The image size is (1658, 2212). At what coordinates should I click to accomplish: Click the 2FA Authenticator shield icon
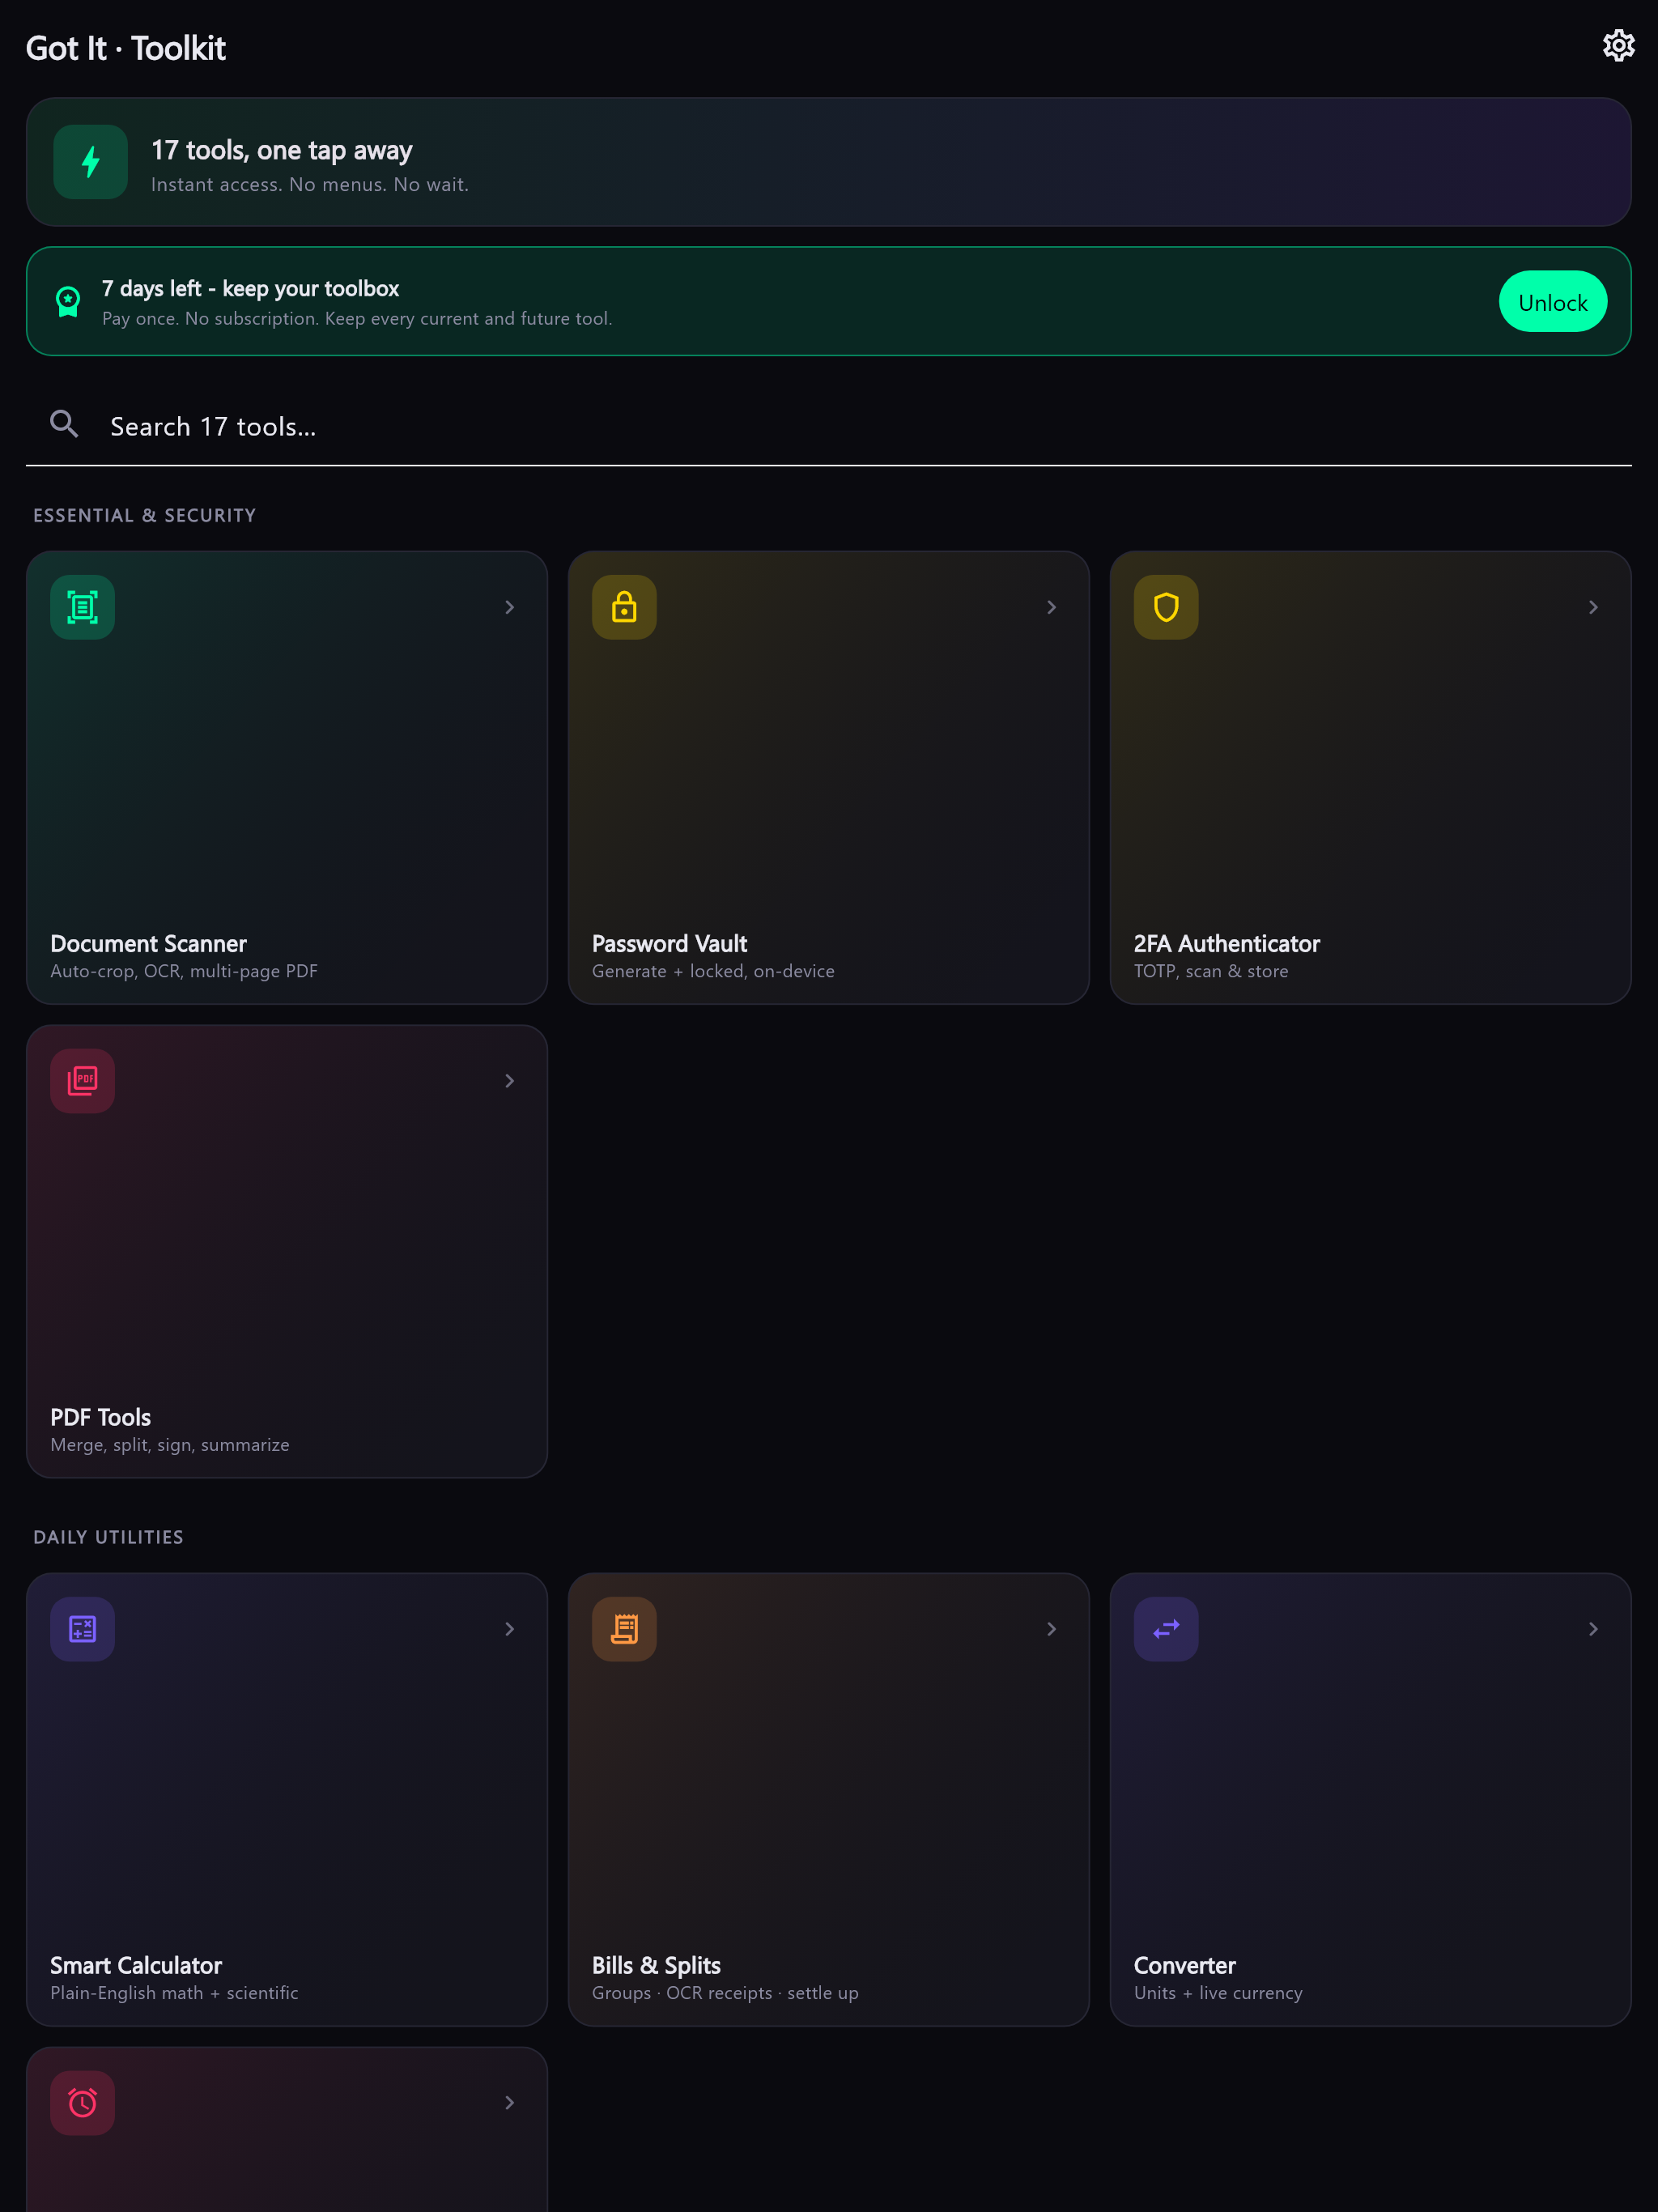point(1166,607)
